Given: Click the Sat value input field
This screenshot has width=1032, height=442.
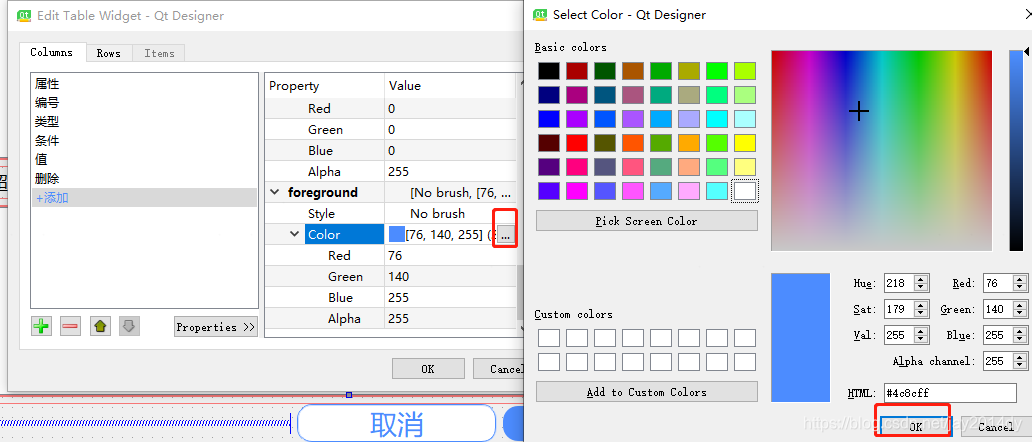Looking at the screenshot, I should [899, 309].
